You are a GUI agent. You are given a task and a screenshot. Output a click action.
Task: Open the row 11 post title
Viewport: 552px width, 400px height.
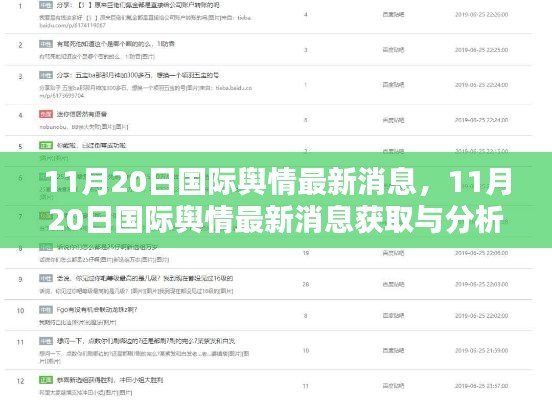point(145,341)
